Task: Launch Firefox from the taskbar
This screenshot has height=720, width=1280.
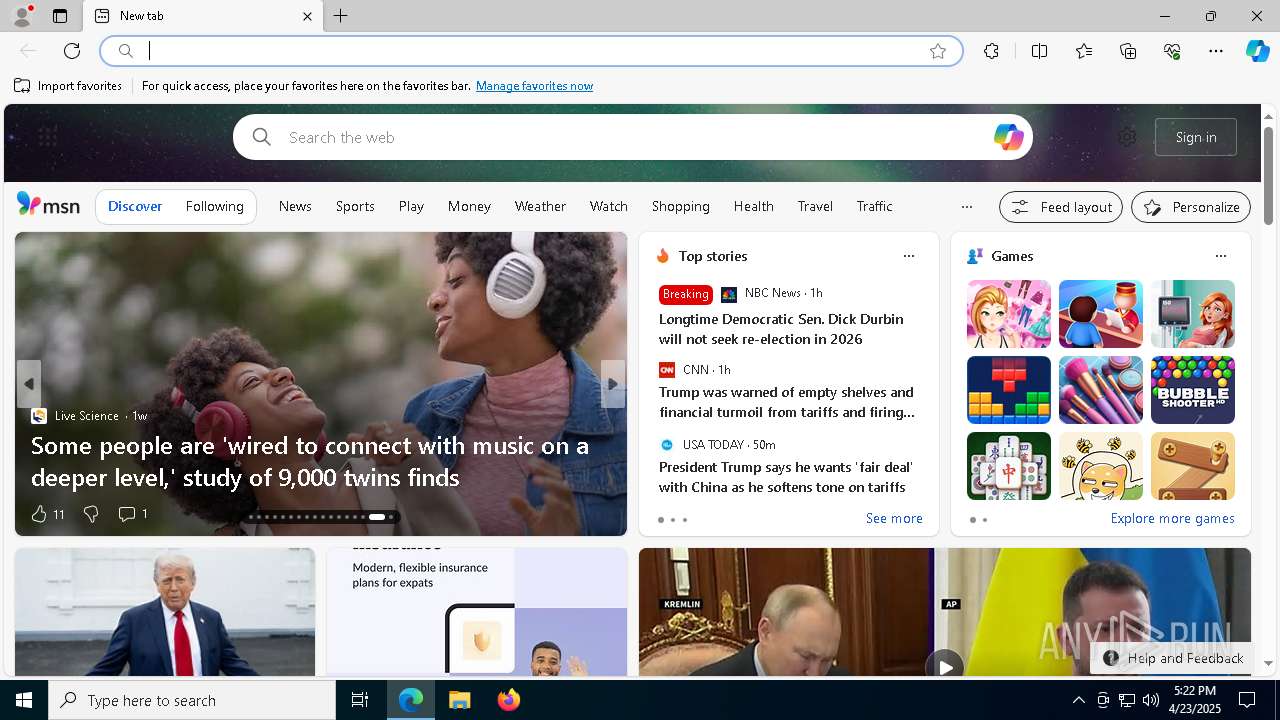Action: 508,700
